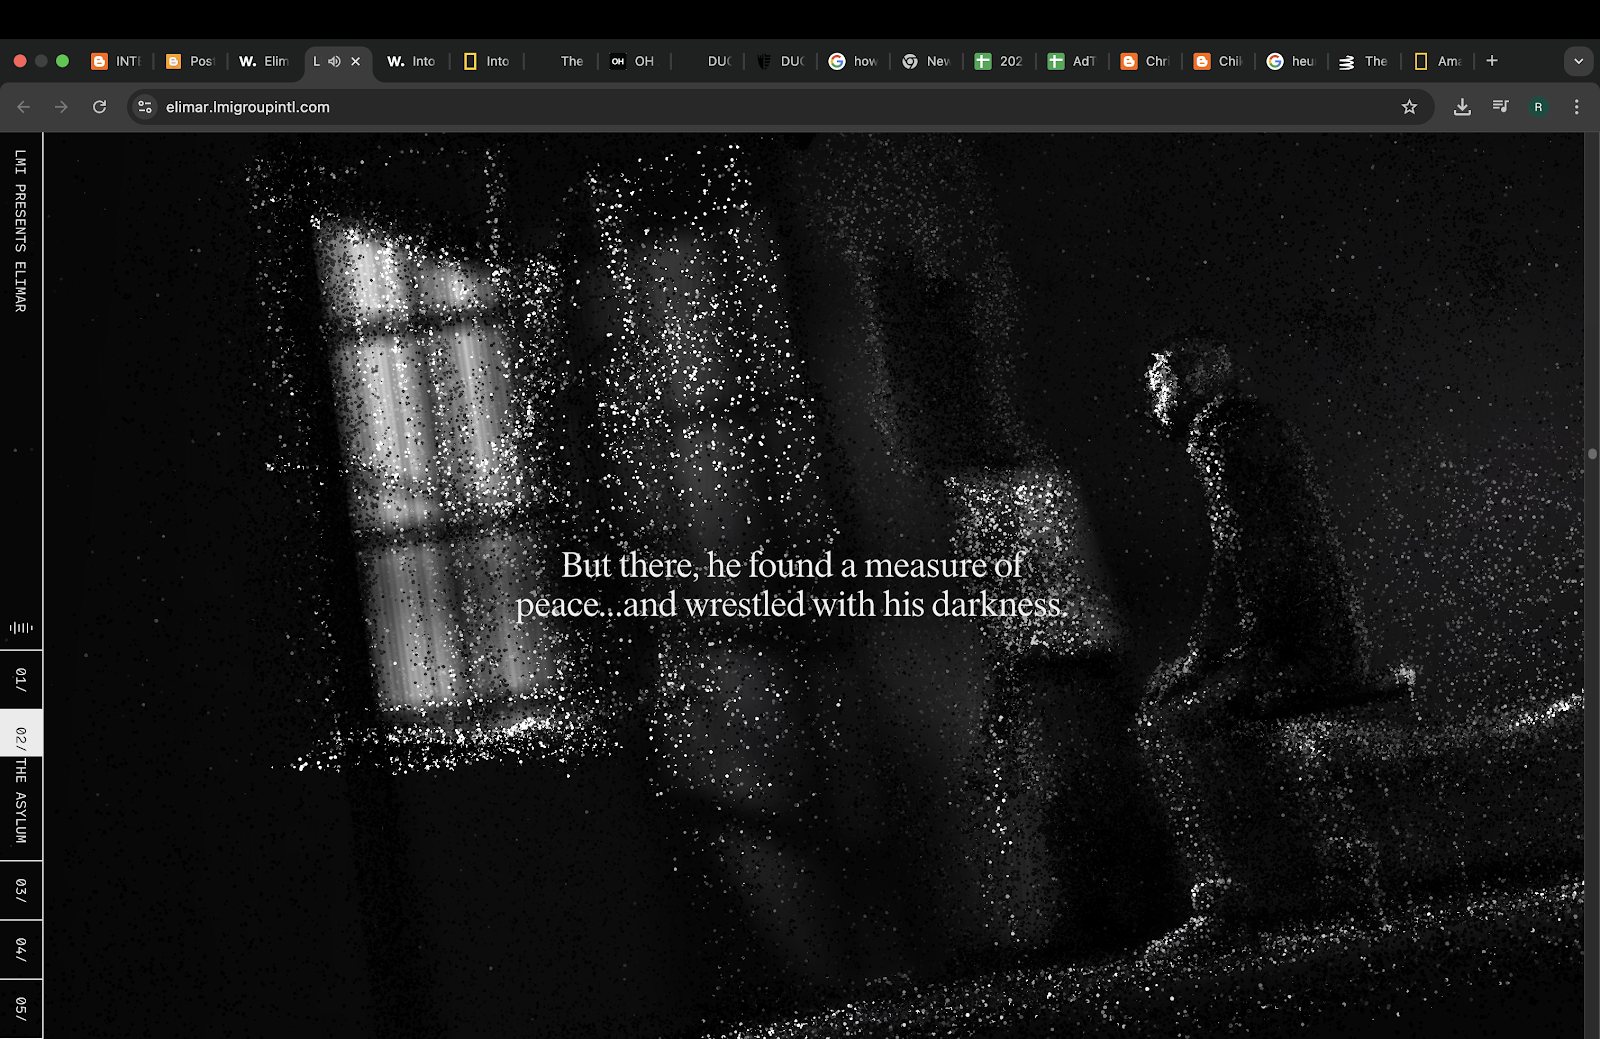Switch to the Ama tab

[1438, 61]
